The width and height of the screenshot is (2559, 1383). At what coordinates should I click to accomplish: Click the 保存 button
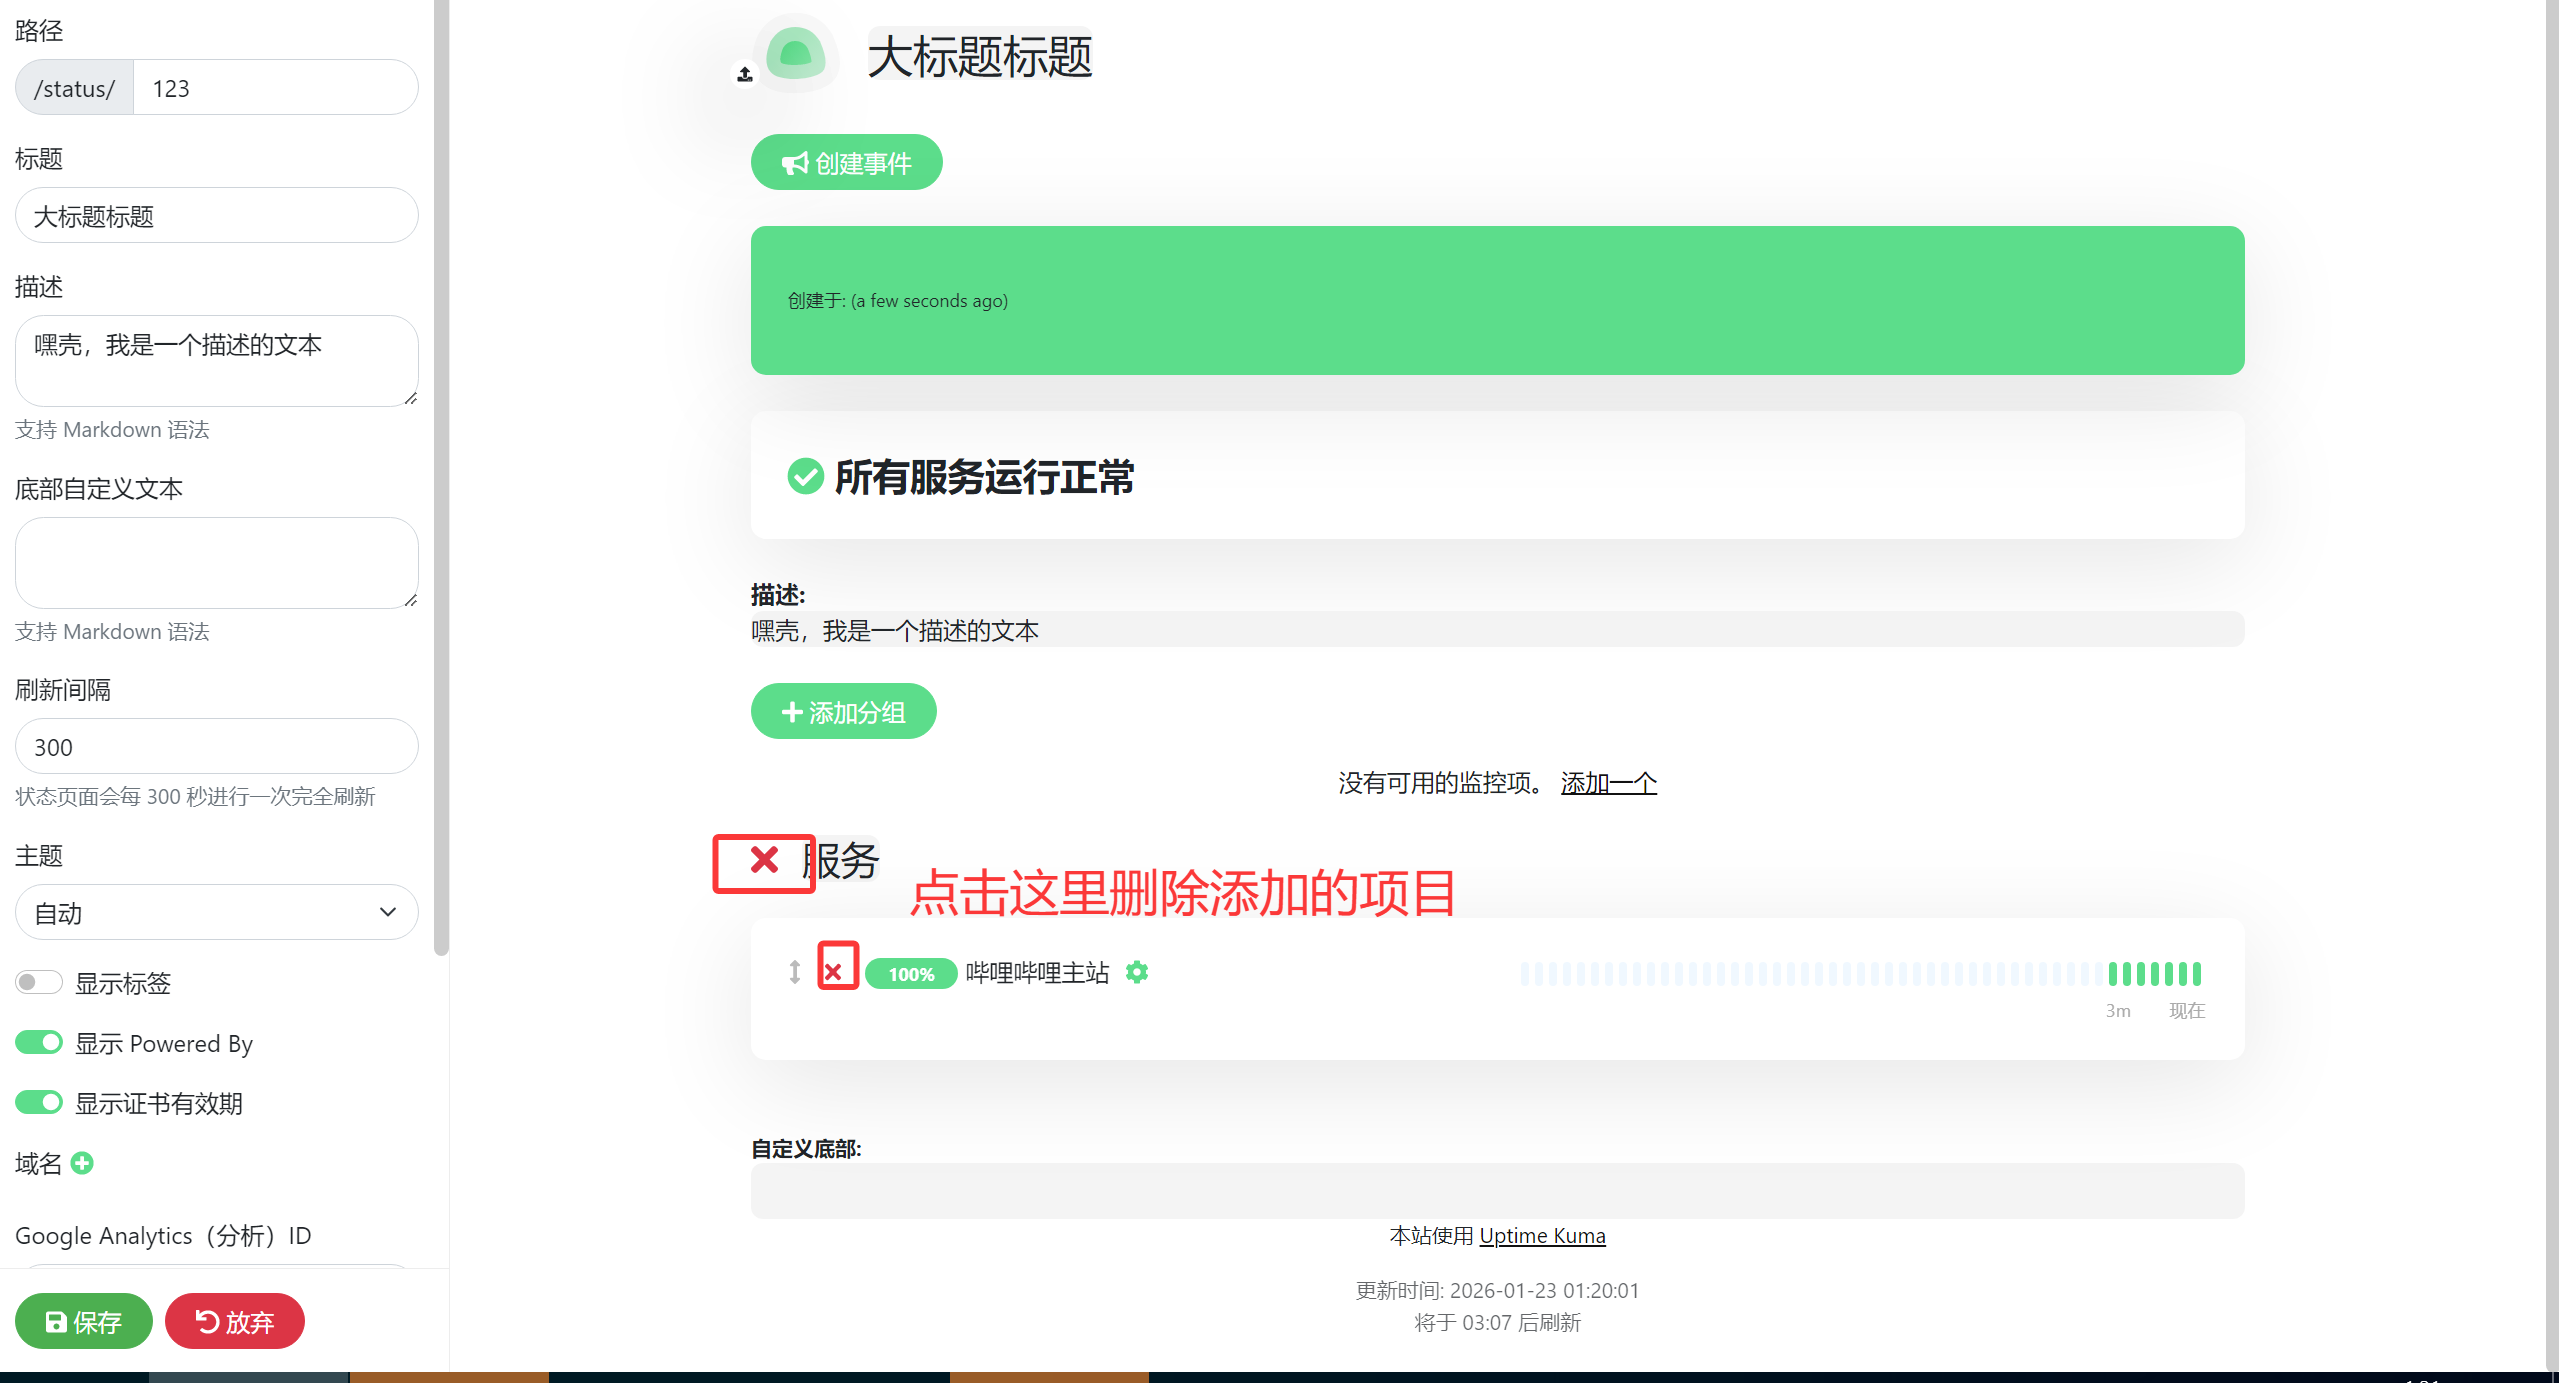pos(84,1321)
